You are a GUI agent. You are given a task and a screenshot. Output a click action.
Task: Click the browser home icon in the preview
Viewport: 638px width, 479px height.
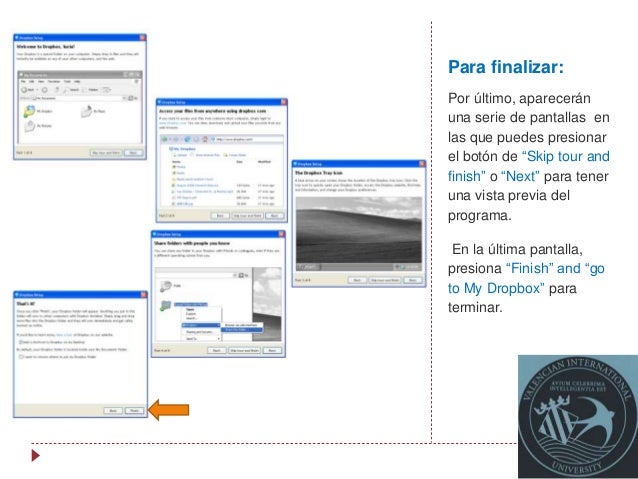[x=205, y=139]
